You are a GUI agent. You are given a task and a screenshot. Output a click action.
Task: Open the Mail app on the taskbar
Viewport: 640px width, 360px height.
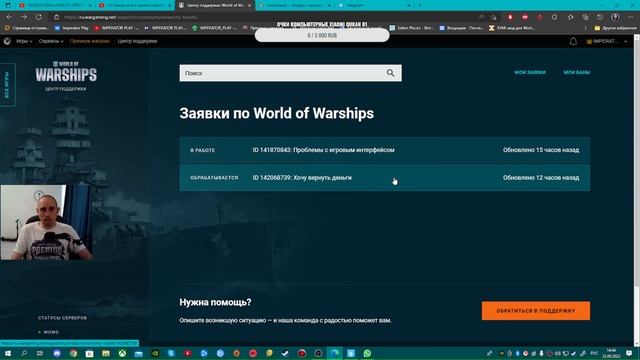(x=138, y=353)
